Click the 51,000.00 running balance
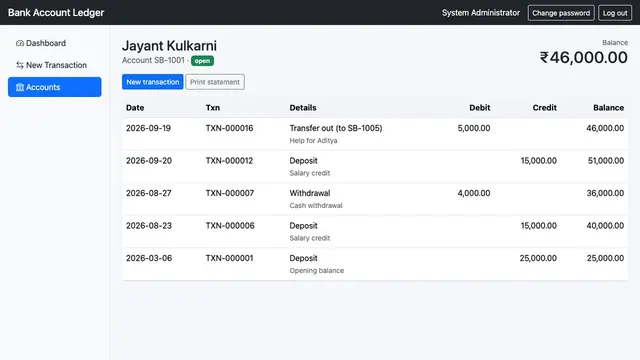The image size is (640, 360). click(x=606, y=161)
